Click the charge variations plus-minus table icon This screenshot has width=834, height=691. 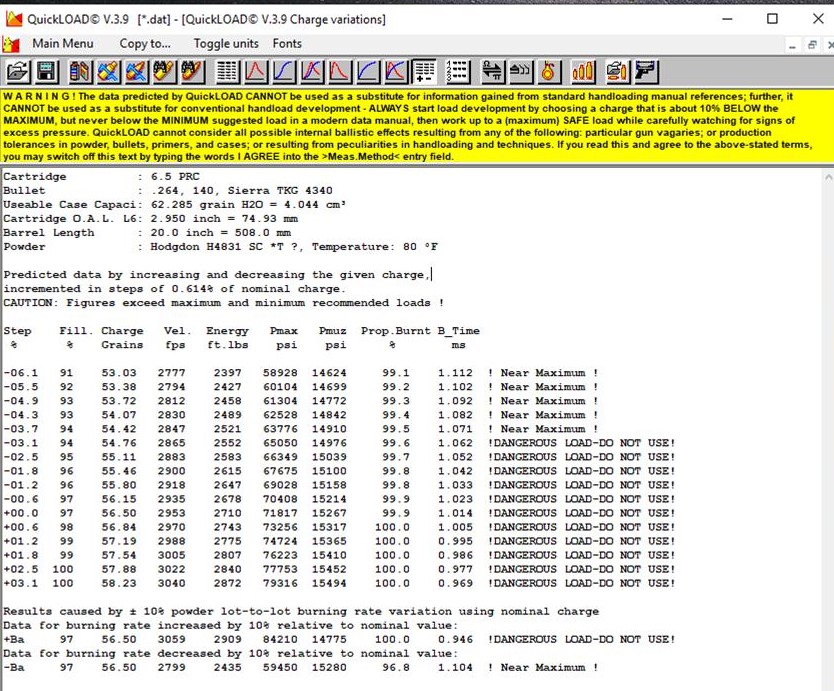pos(424,71)
